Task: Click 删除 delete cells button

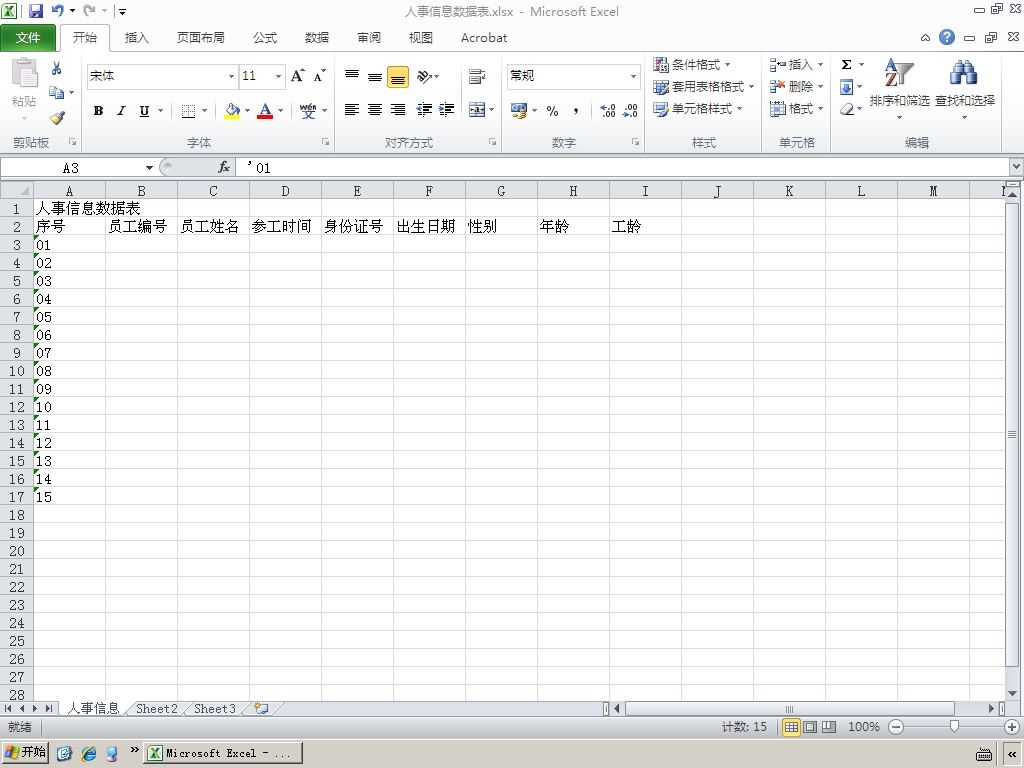Action: [x=796, y=86]
